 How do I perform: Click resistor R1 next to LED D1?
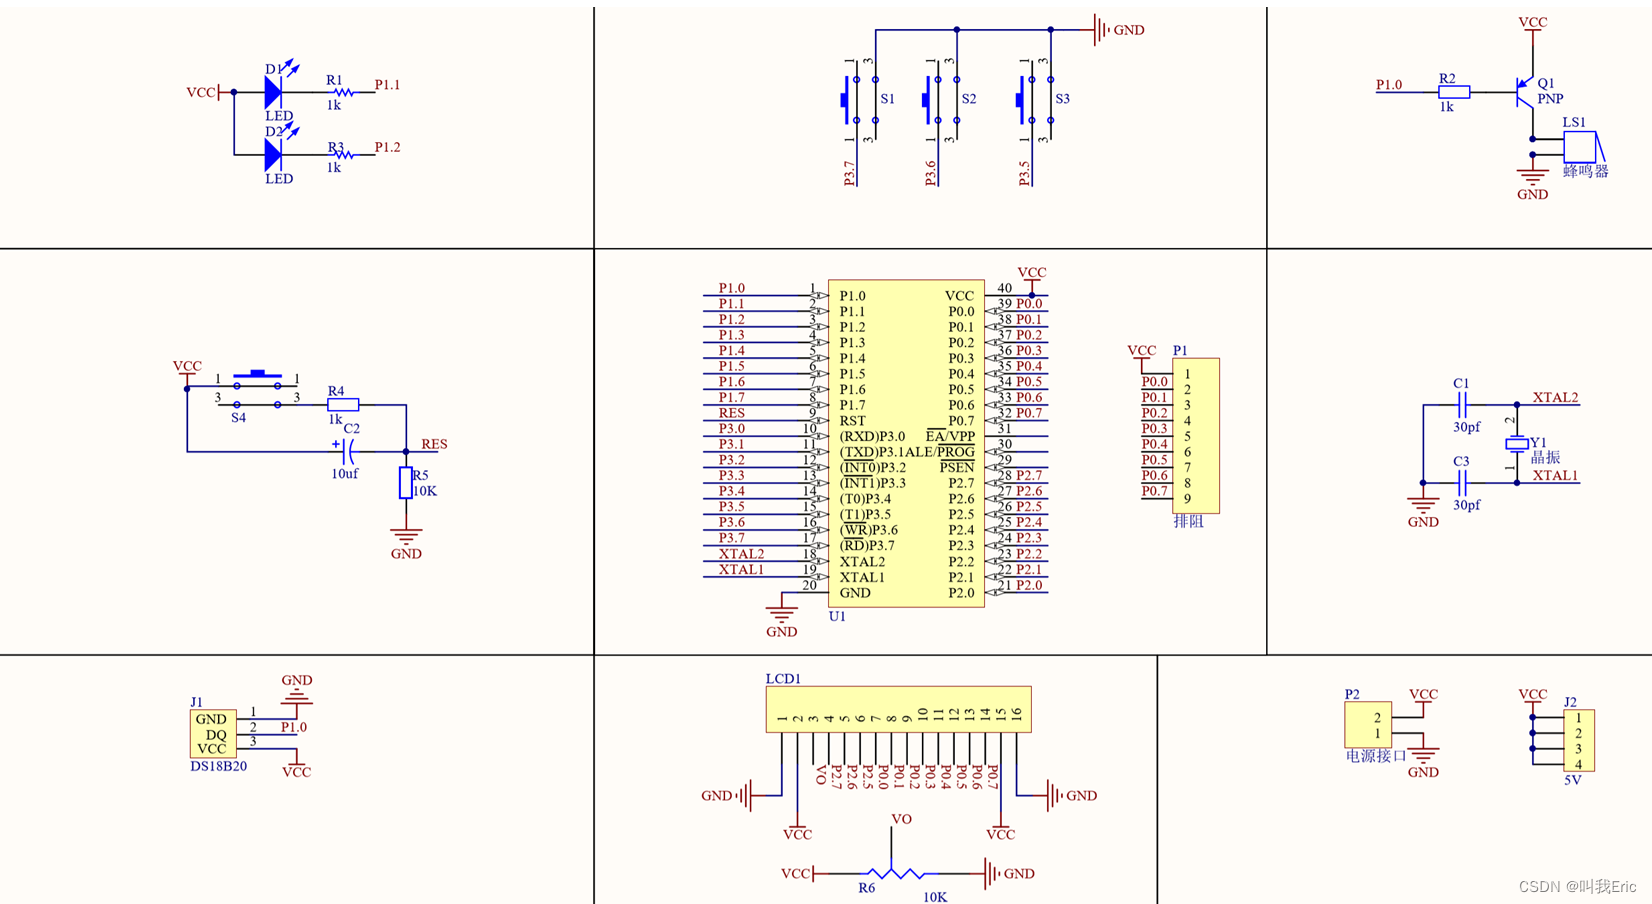click(x=343, y=92)
